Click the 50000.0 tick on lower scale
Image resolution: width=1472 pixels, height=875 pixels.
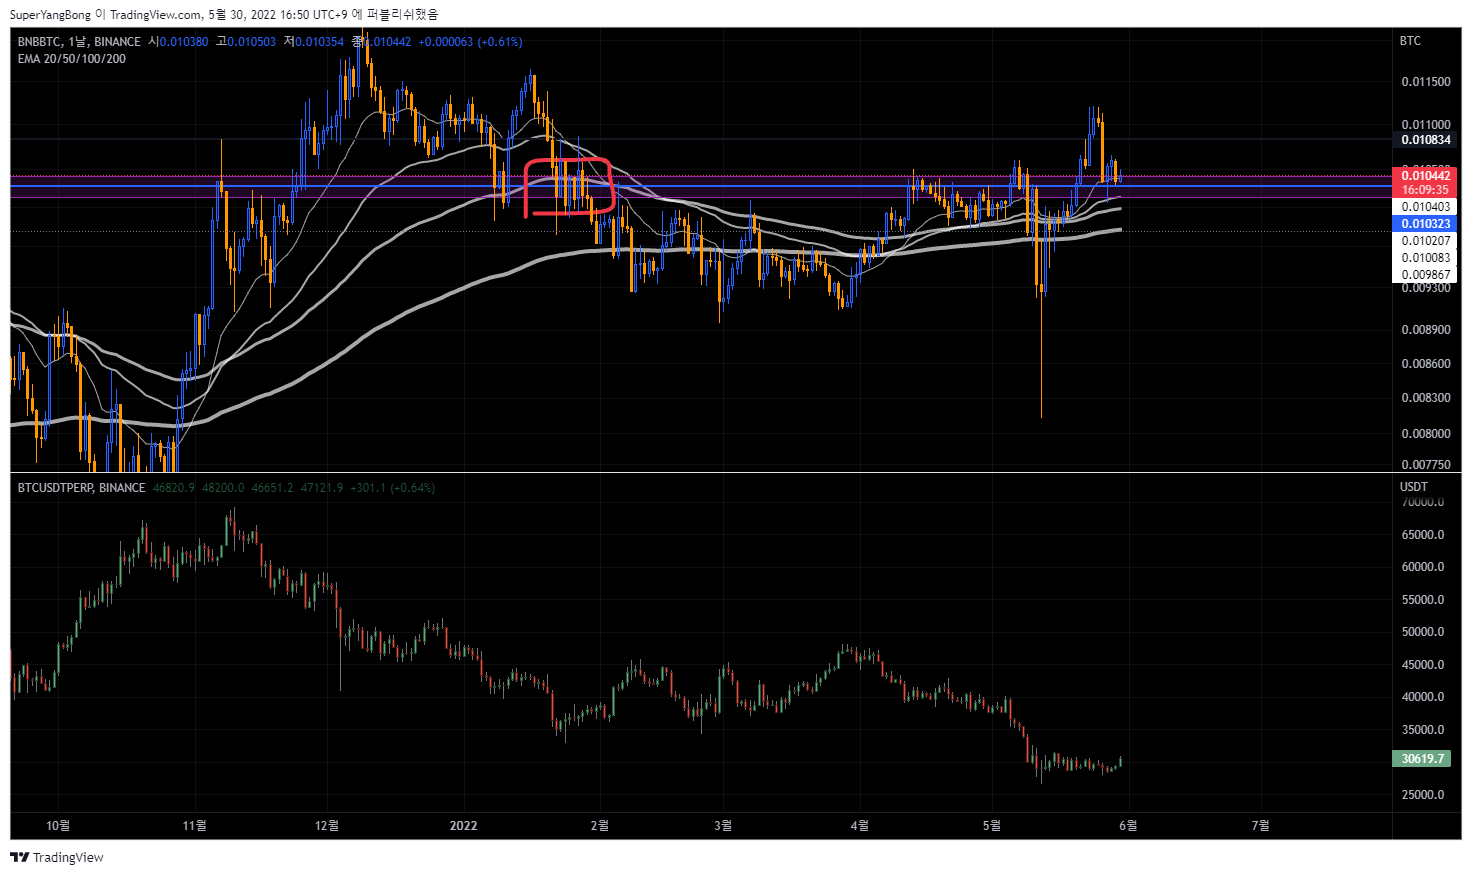pos(1423,632)
